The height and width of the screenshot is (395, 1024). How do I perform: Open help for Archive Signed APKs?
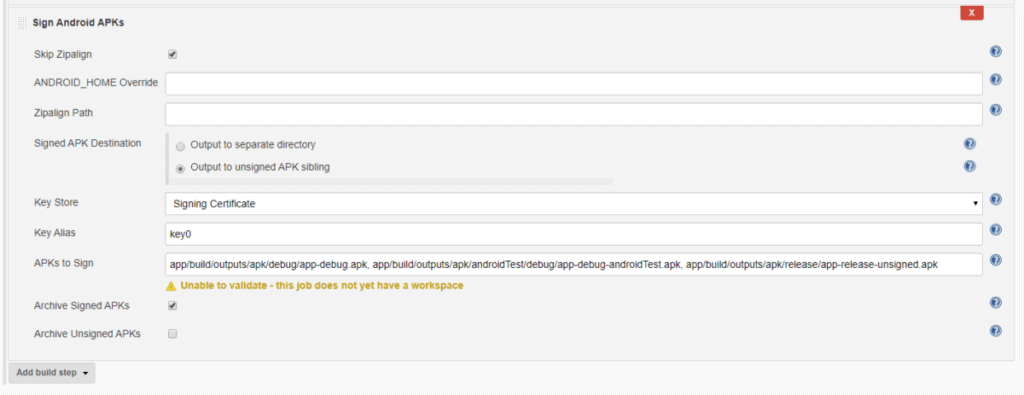(x=995, y=302)
